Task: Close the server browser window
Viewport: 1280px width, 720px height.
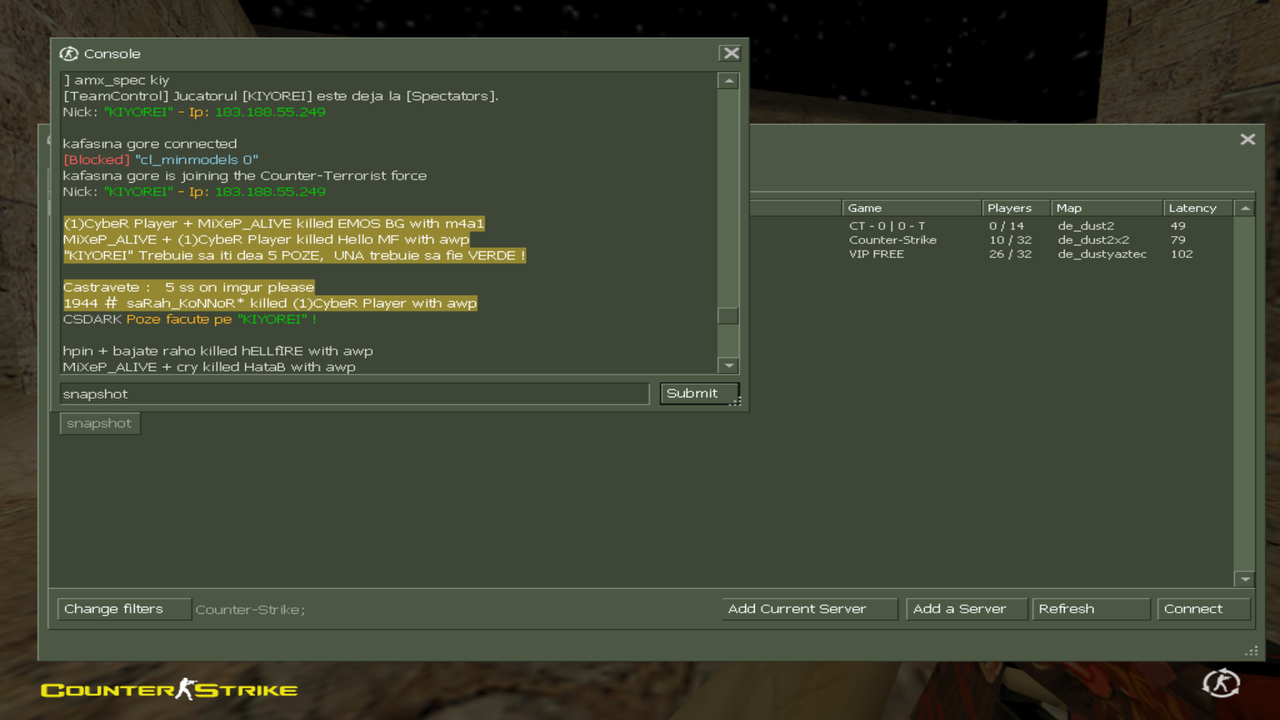Action: pos(1247,140)
